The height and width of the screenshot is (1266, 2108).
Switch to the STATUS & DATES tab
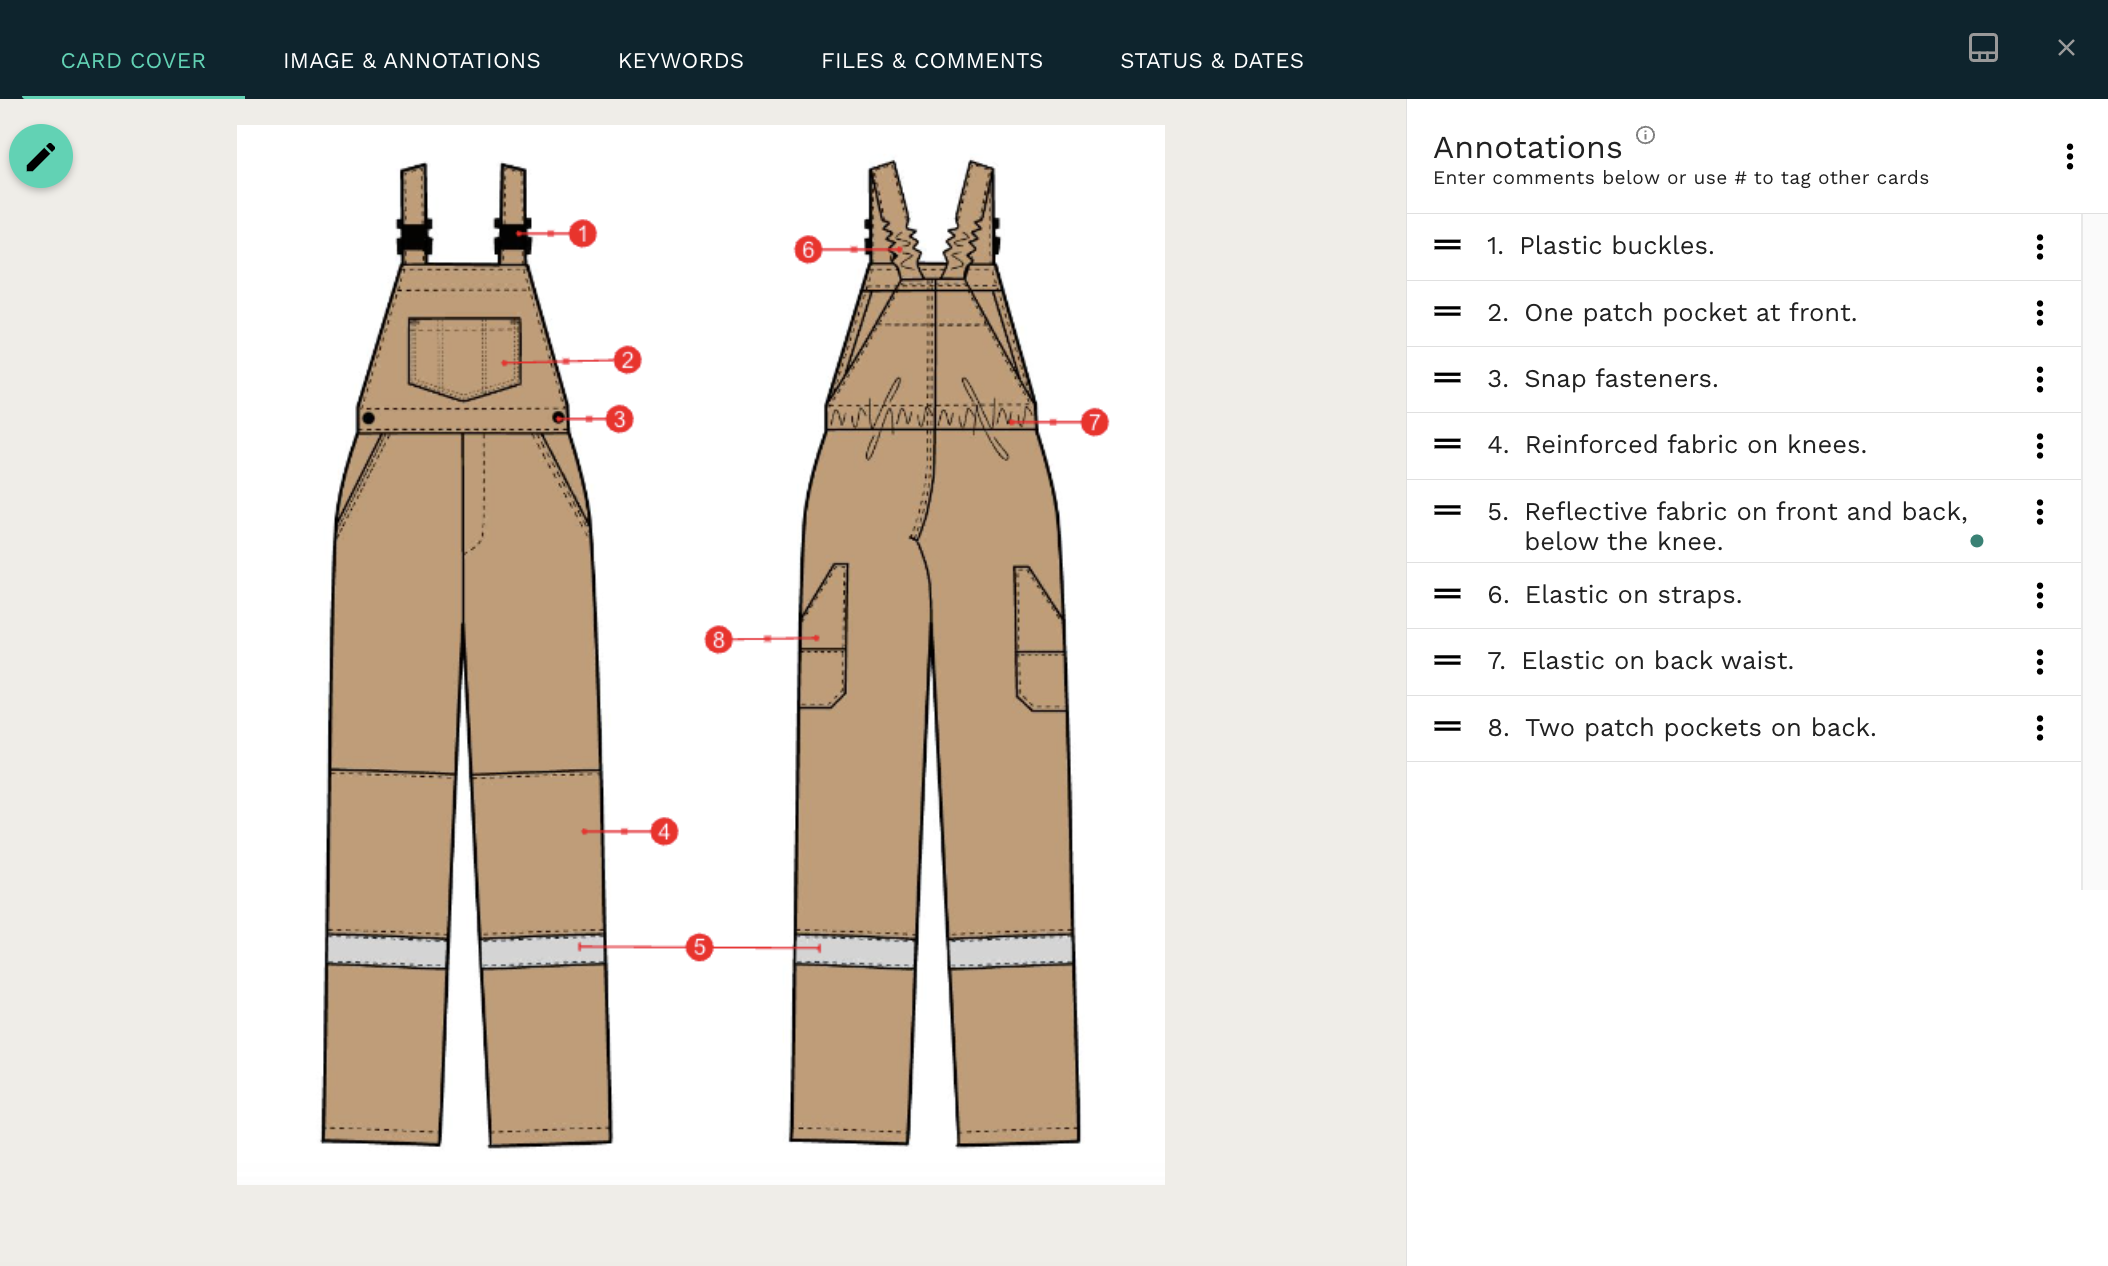pos(1211,60)
